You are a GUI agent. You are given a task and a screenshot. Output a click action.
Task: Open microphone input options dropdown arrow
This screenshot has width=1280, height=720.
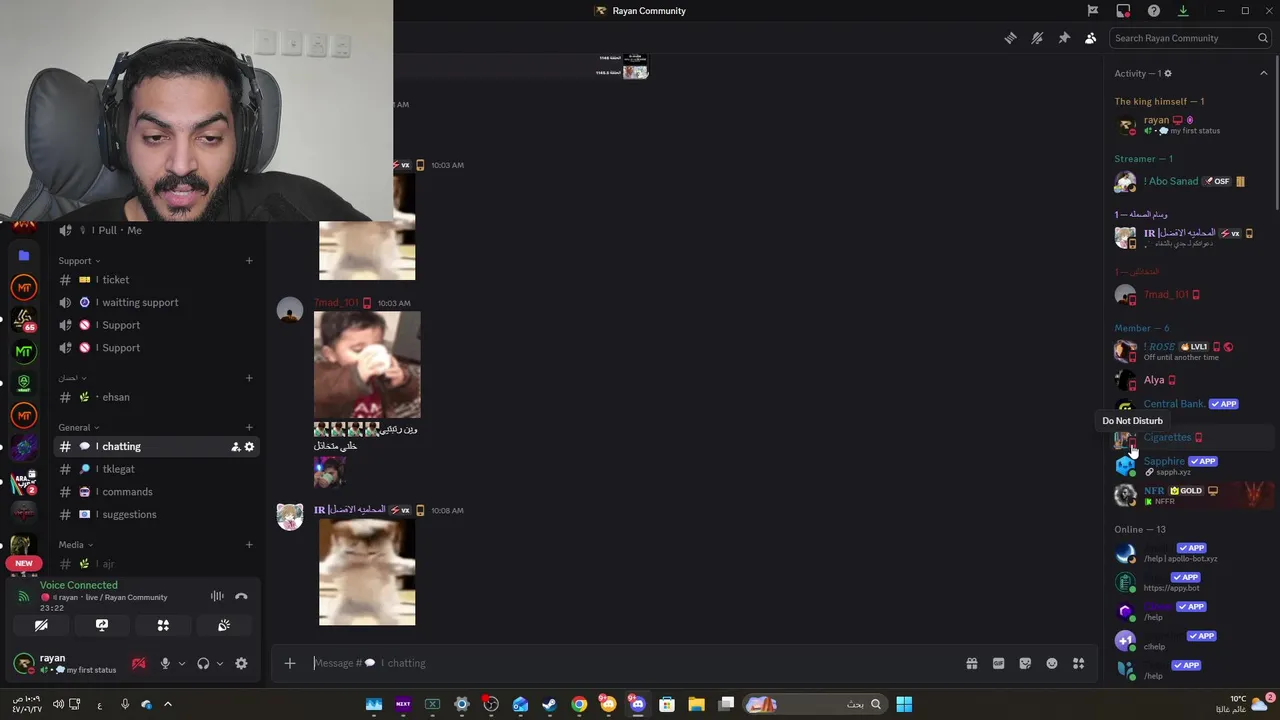pyautogui.click(x=182, y=663)
